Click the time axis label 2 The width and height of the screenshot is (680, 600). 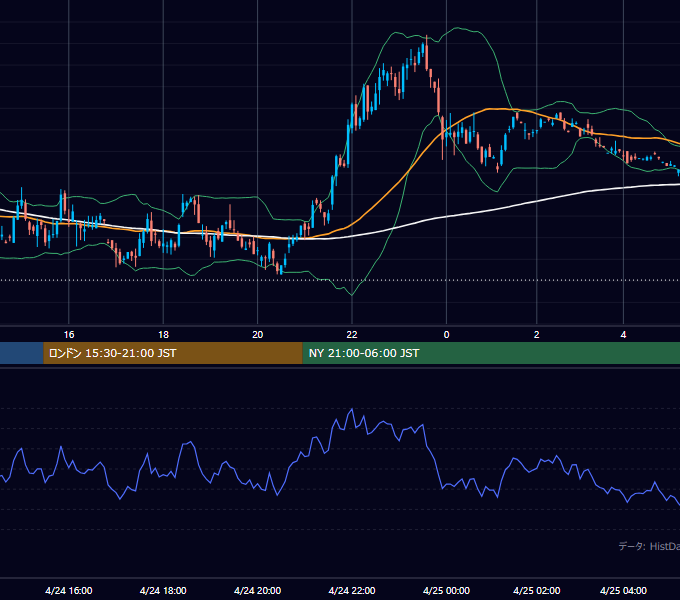coord(536,335)
